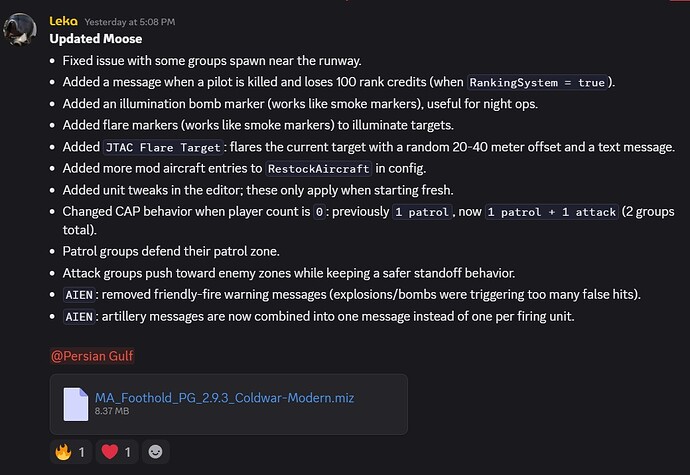Click the @Persian Gulf role mention
This screenshot has height=475, width=690.
(92, 355)
